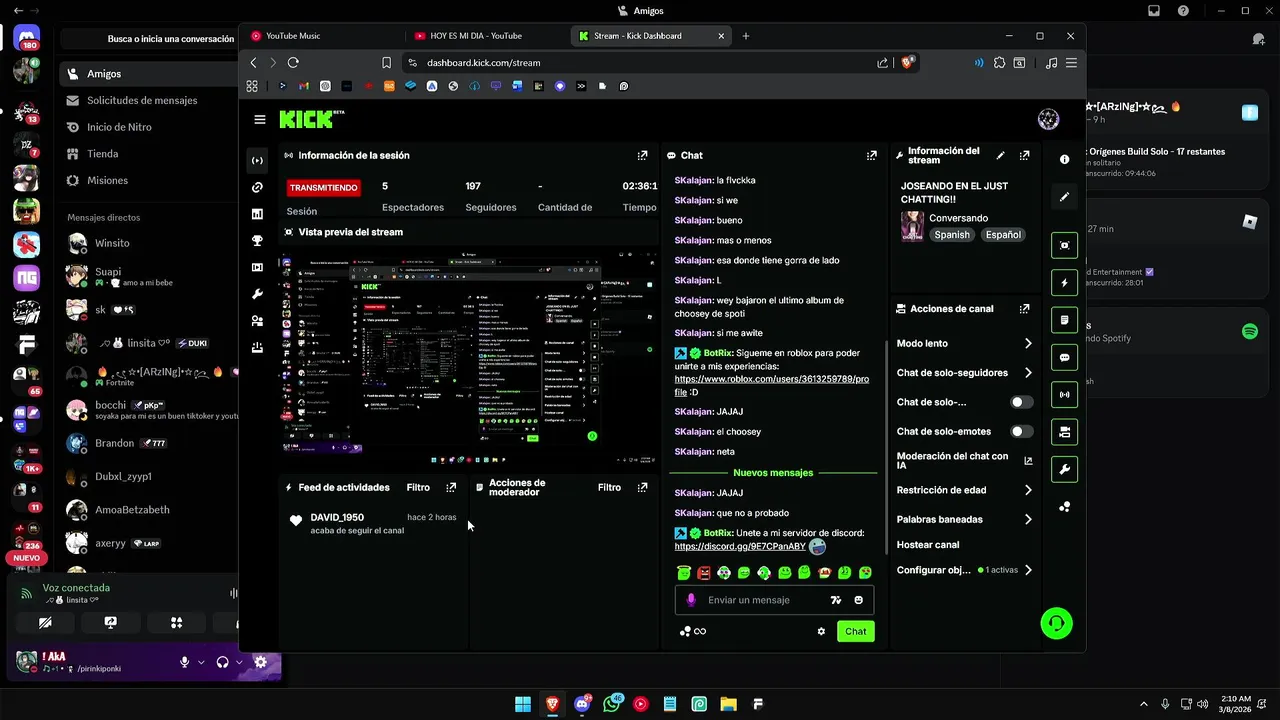The height and width of the screenshot is (720, 1280).
Task: Enable the Chat de solo-... switch
Action: (x=1021, y=402)
